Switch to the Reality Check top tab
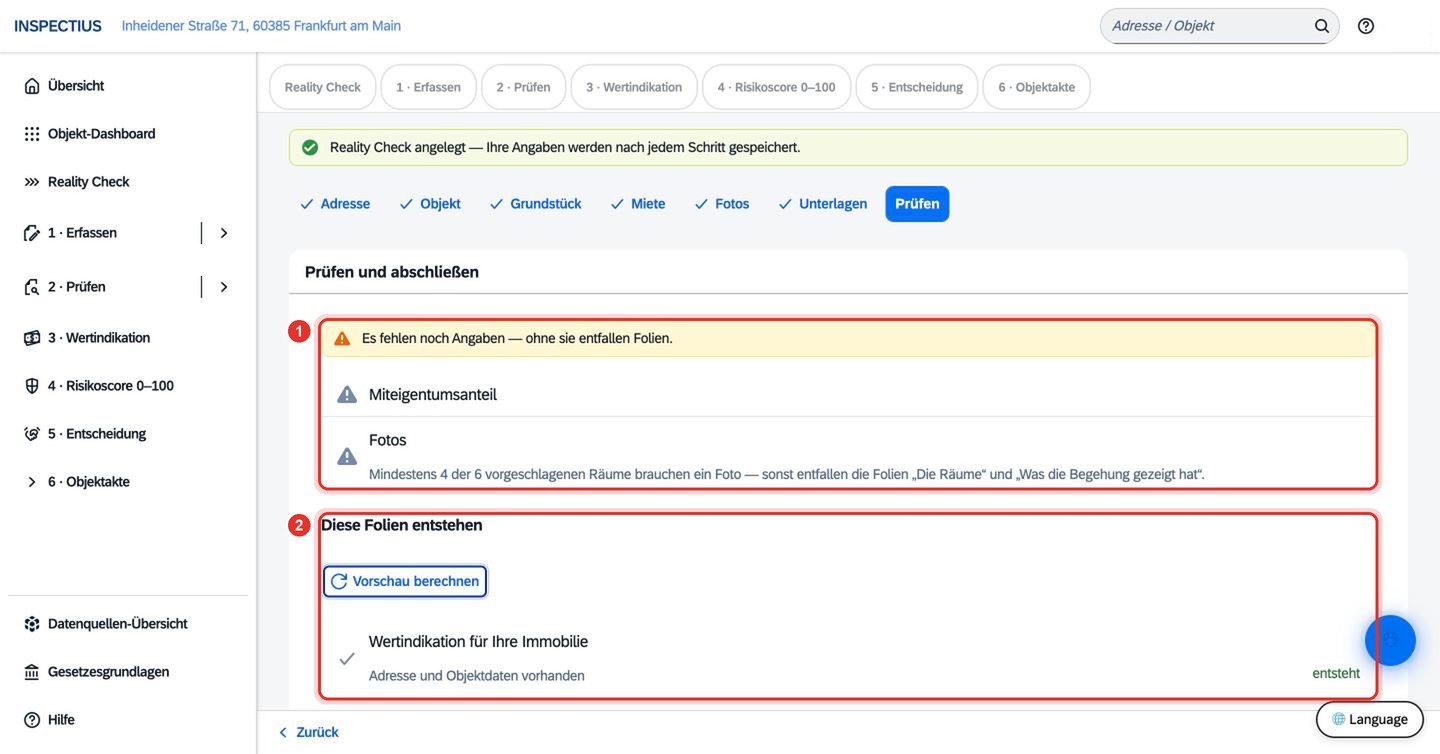The image size is (1440, 754). (x=322, y=87)
